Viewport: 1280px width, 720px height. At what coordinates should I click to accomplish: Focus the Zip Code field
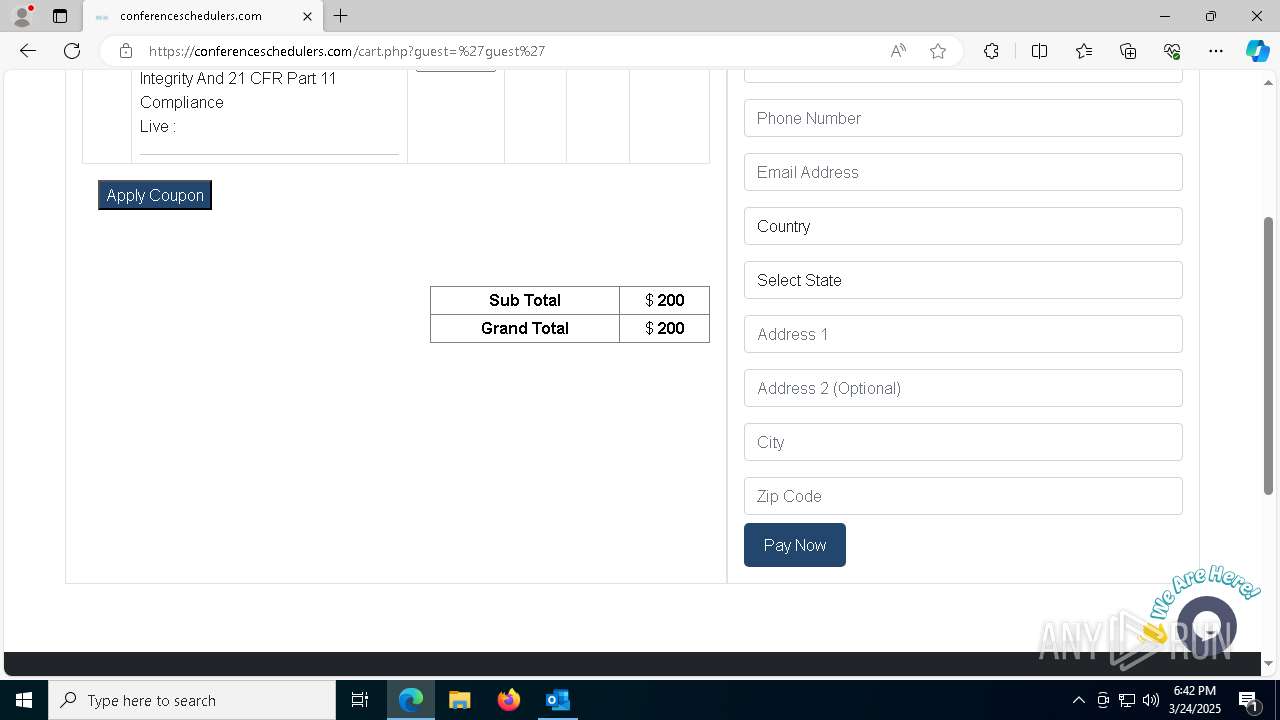tap(963, 496)
